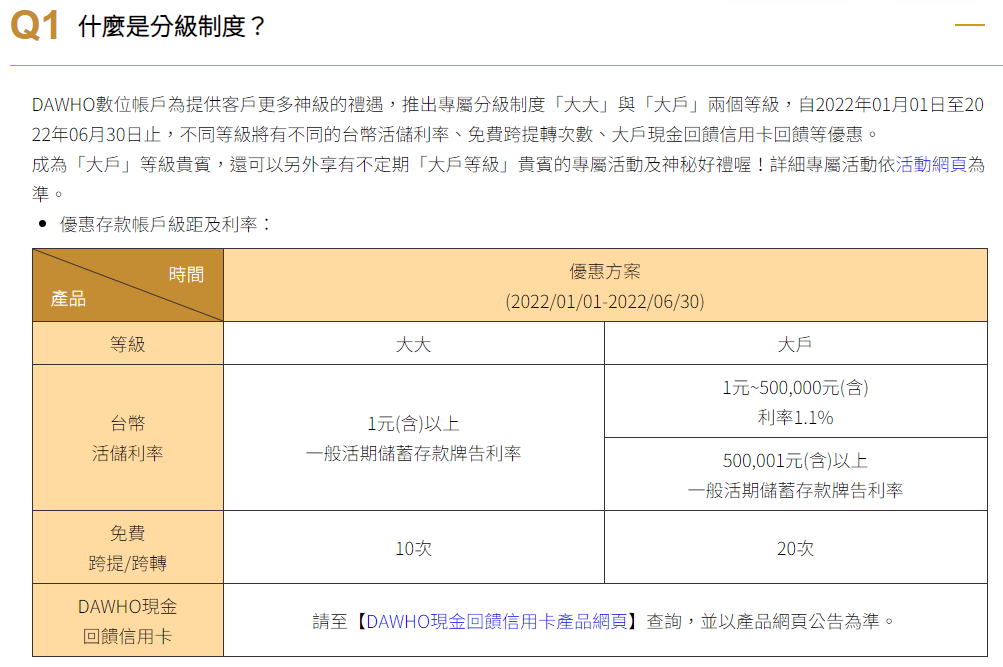Screen dimensions: 1003x667
Task: Click the 20次 cell
Action: [796, 548]
